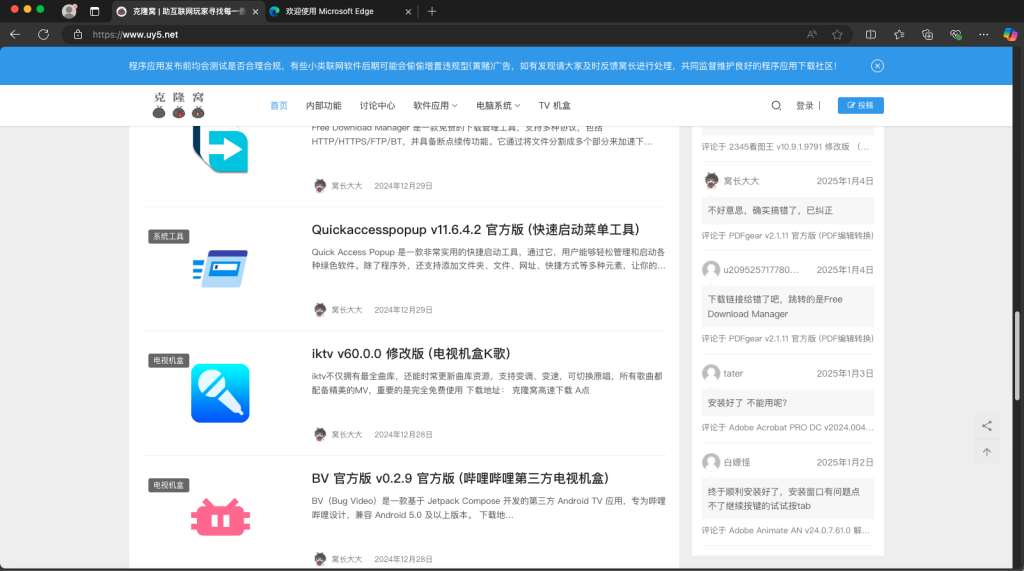1024x571 pixels.
Task: Click the 系统工具 category tag
Action: pyautogui.click(x=168, y=237)
